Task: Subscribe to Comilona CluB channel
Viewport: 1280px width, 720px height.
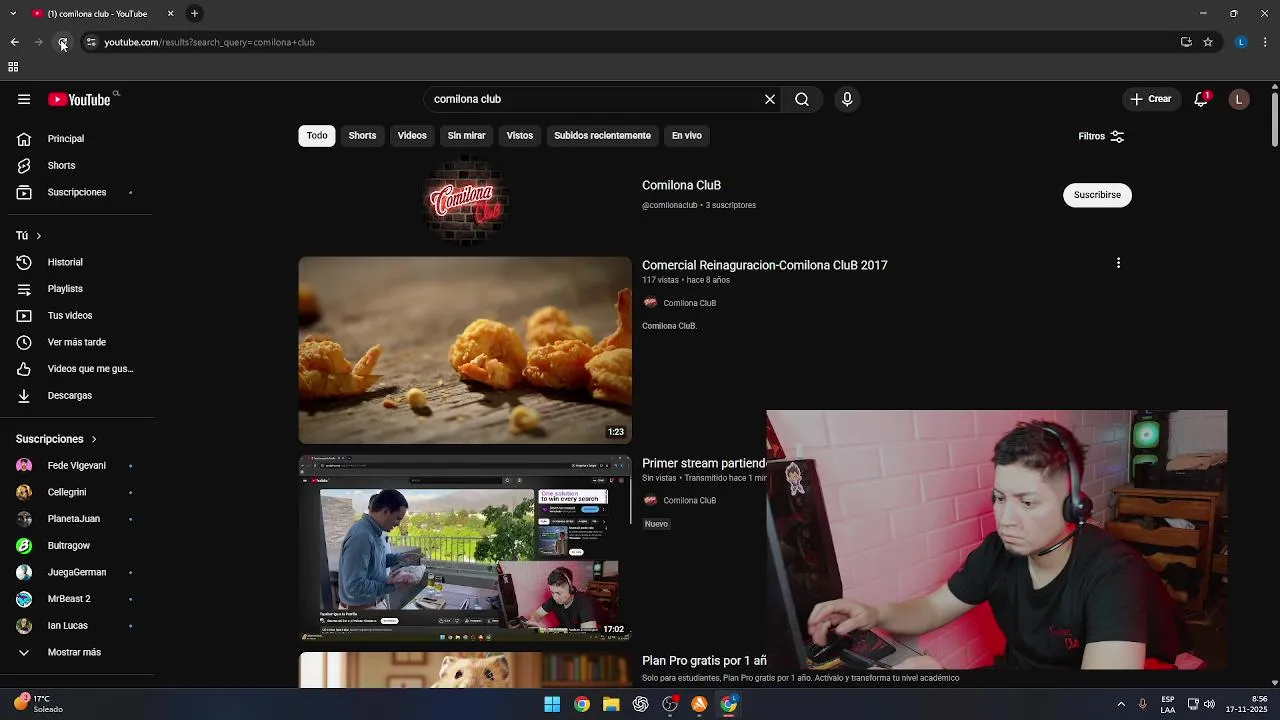Action: [1097, 195]
